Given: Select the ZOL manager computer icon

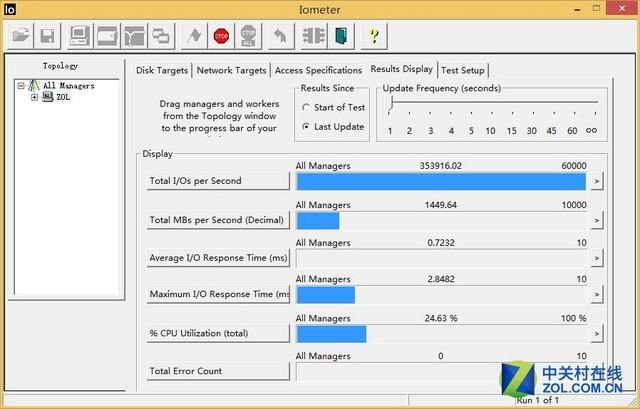Looking at the screenshot, I should [48, 97].
